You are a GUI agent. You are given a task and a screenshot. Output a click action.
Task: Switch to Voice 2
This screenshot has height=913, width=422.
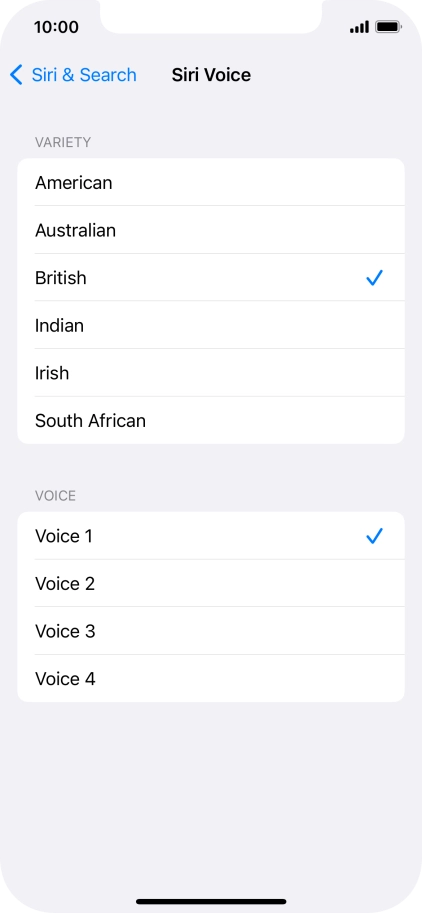[211, 583]
